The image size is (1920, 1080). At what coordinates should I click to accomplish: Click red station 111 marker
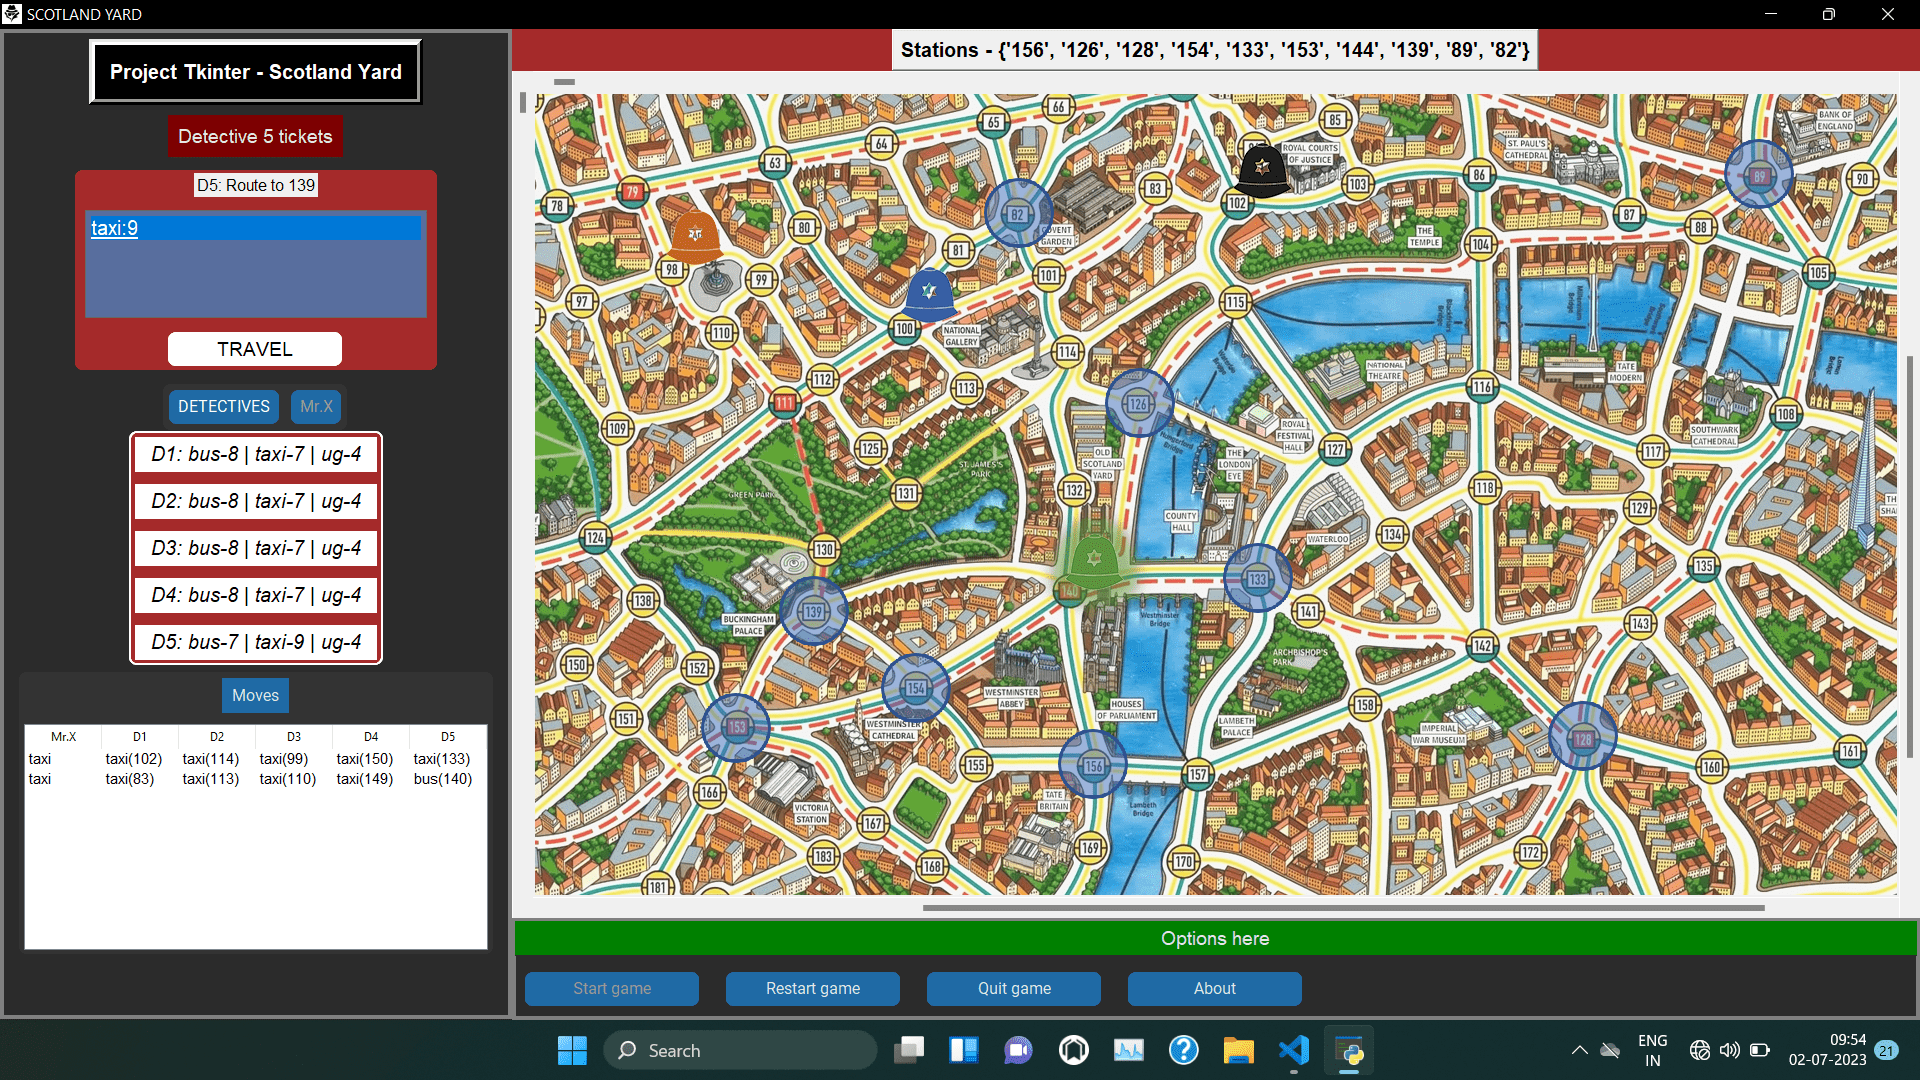click(785, 403)
